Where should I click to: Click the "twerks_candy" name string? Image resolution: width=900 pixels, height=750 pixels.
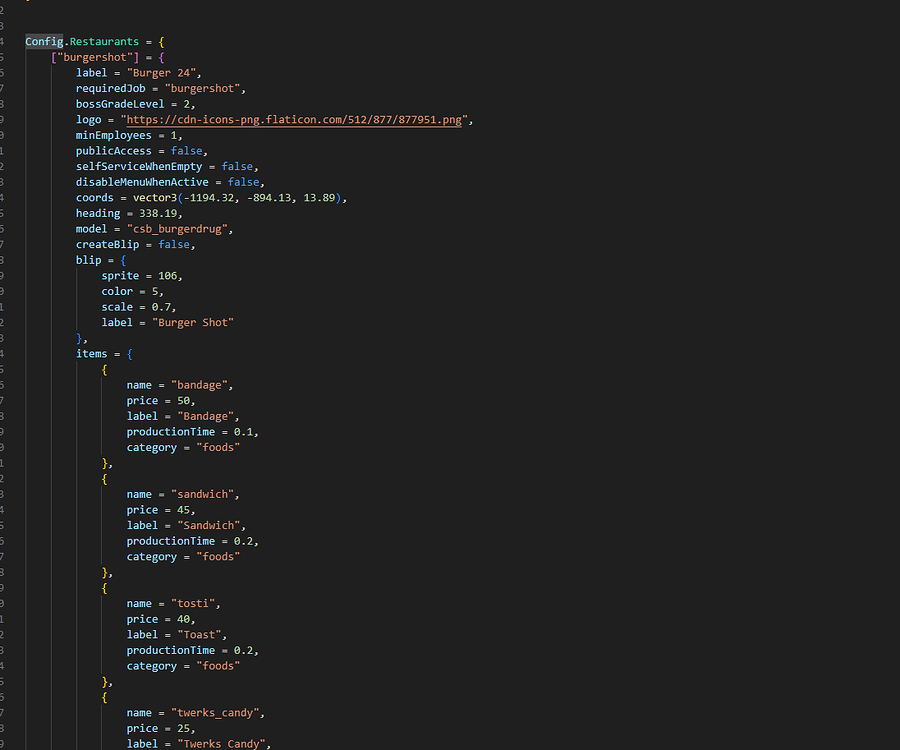click(217, 713)
